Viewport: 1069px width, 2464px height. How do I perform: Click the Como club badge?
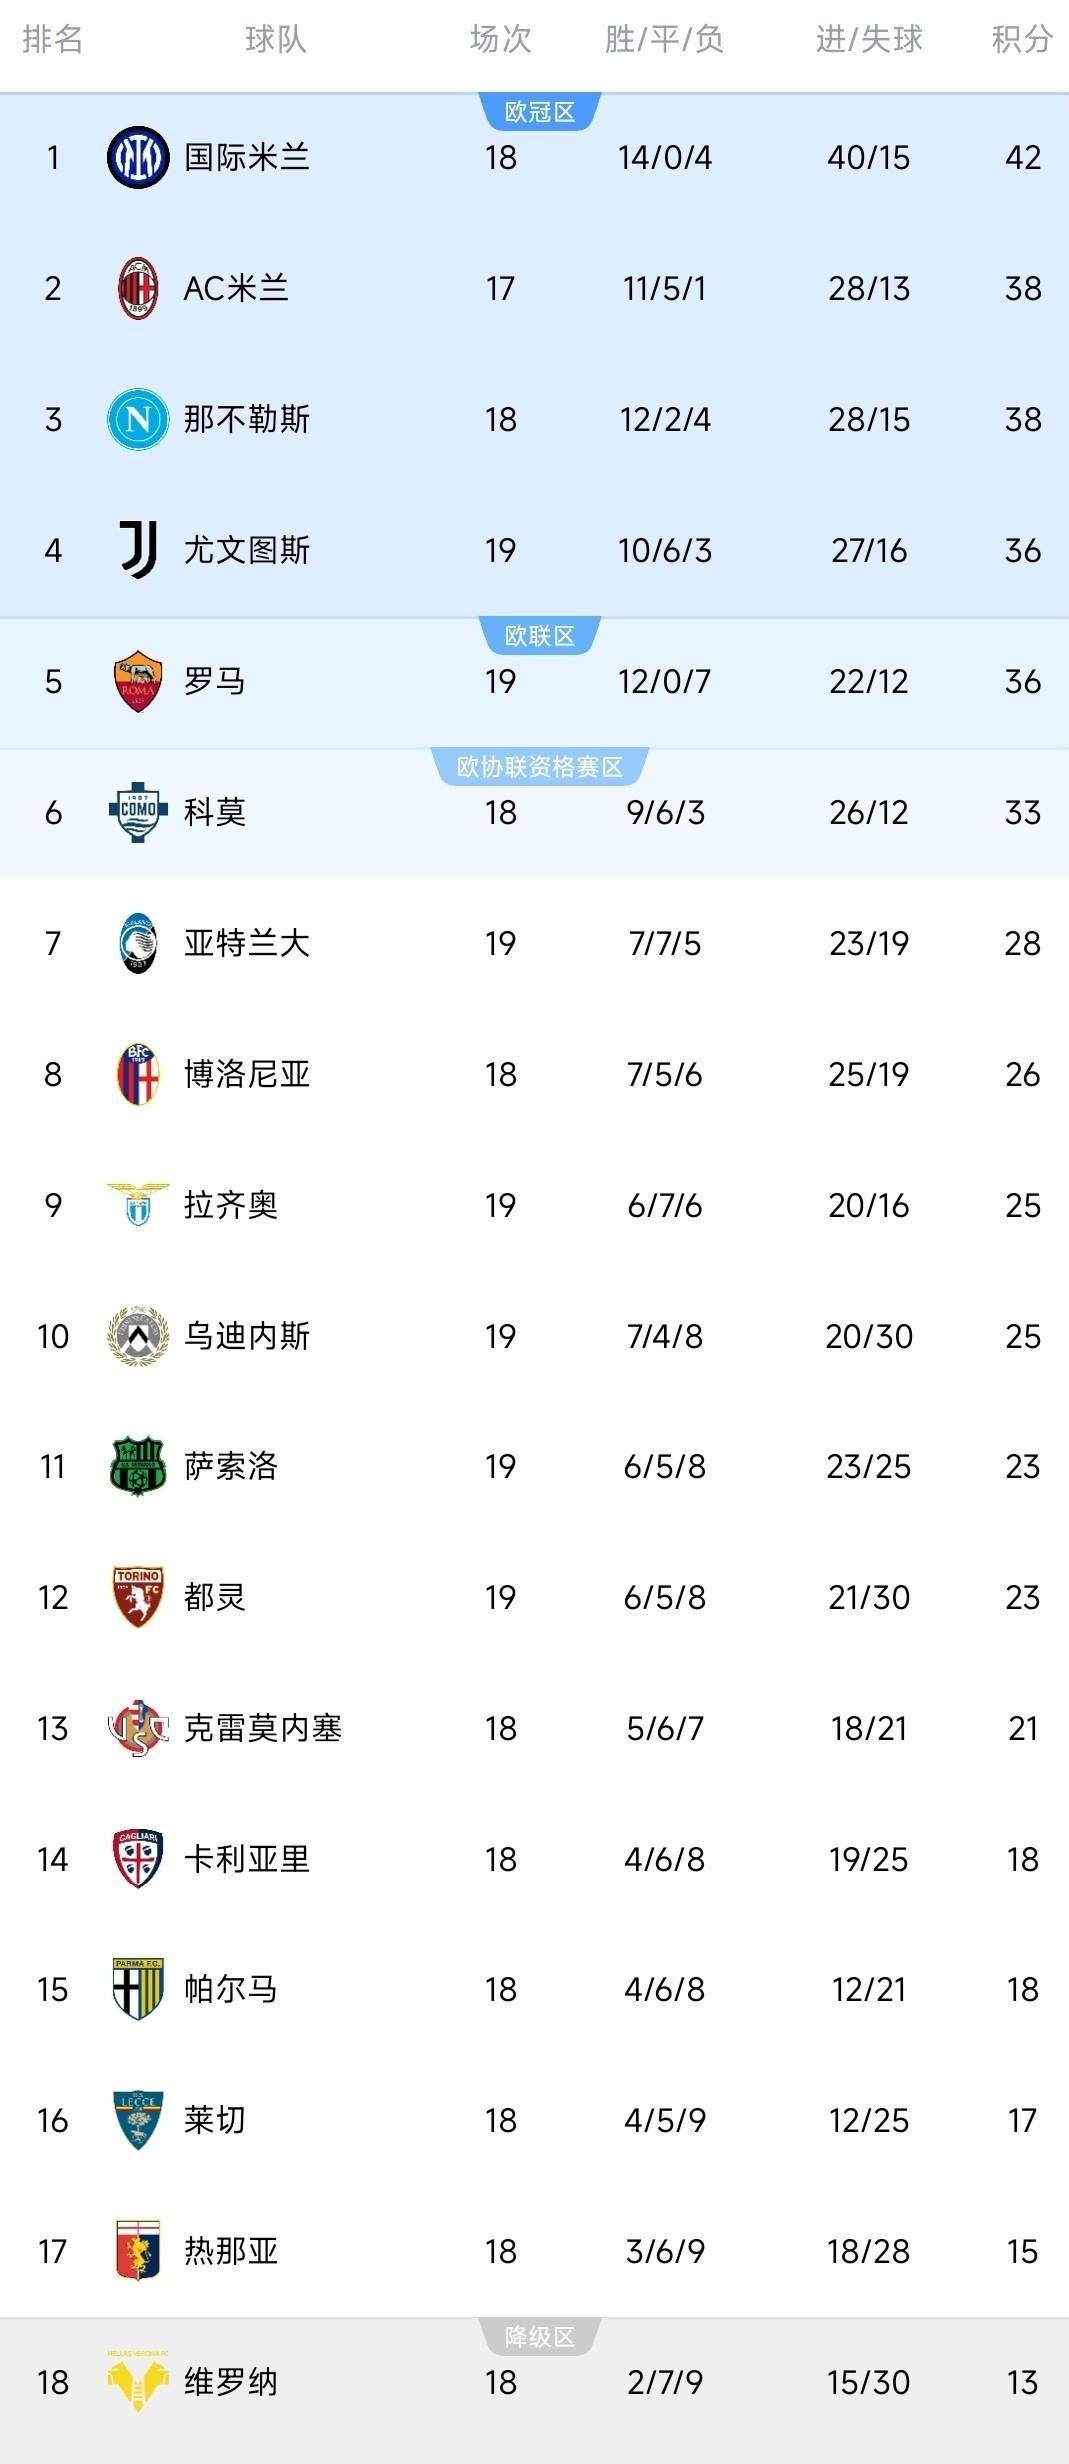point(138,812)
